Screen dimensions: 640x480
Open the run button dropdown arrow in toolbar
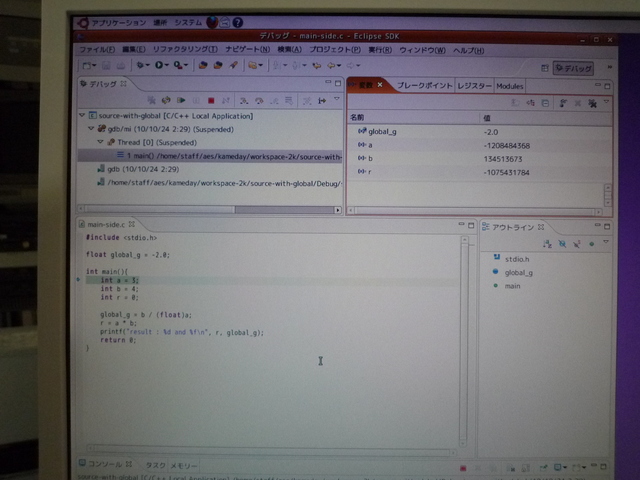point(166,66)
